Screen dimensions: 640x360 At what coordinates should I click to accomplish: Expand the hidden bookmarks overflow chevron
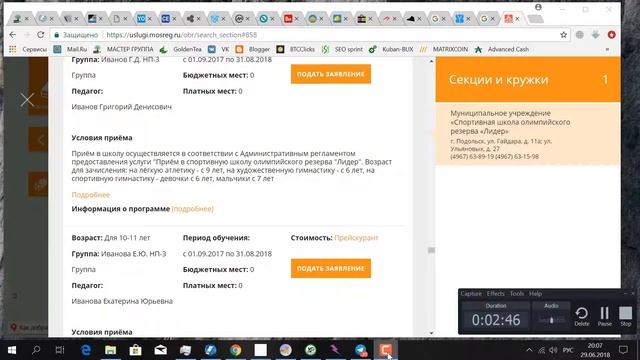(x=607, y=49)
